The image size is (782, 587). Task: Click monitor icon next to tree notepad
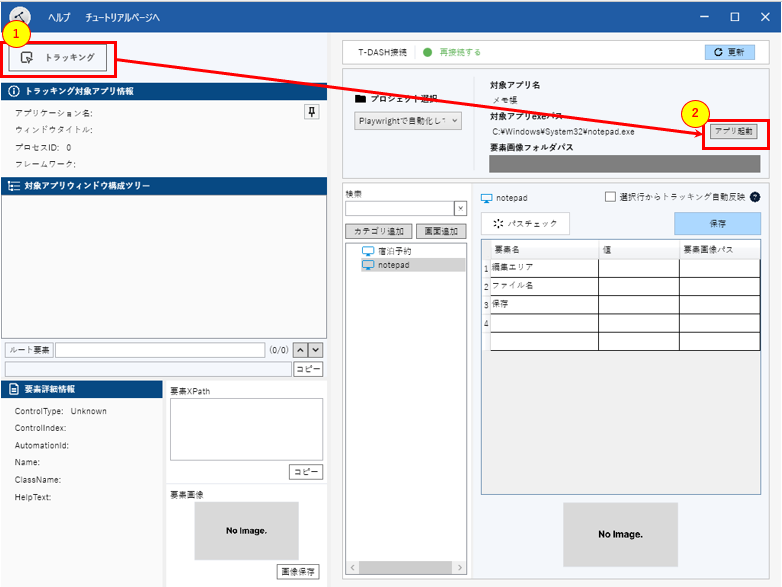tap(368, 265)
